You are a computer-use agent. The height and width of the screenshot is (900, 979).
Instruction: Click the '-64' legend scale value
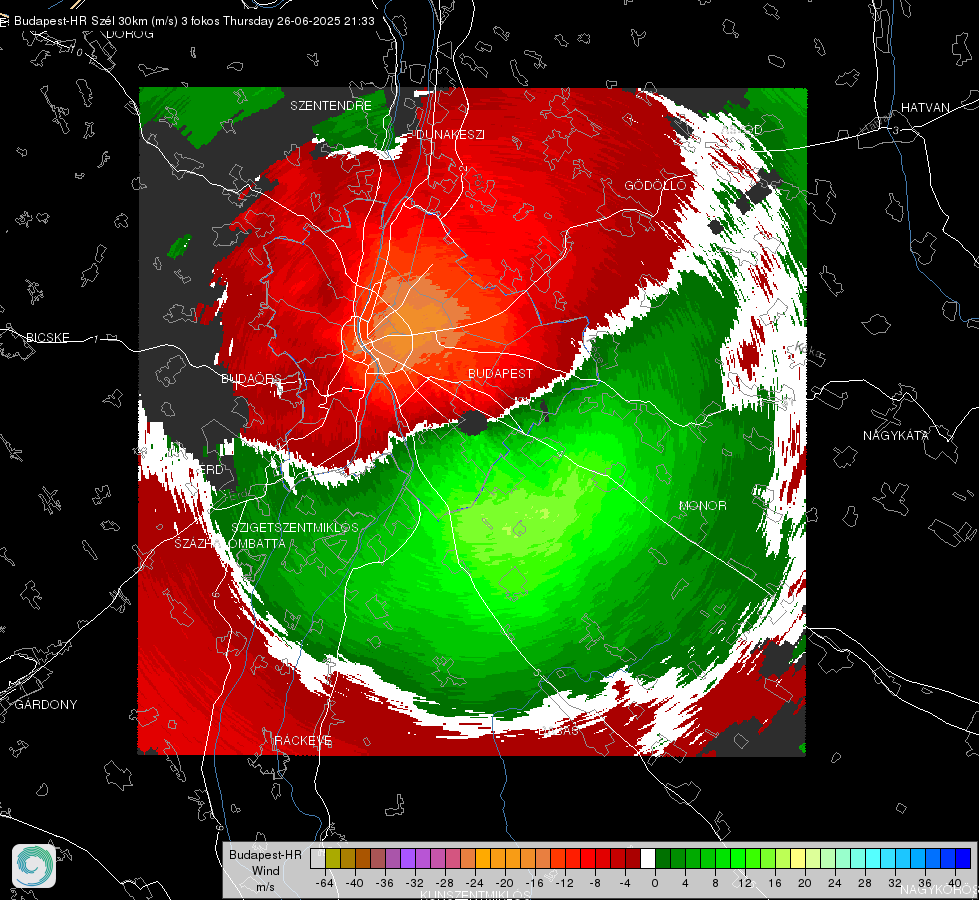[x=324, y=883]
